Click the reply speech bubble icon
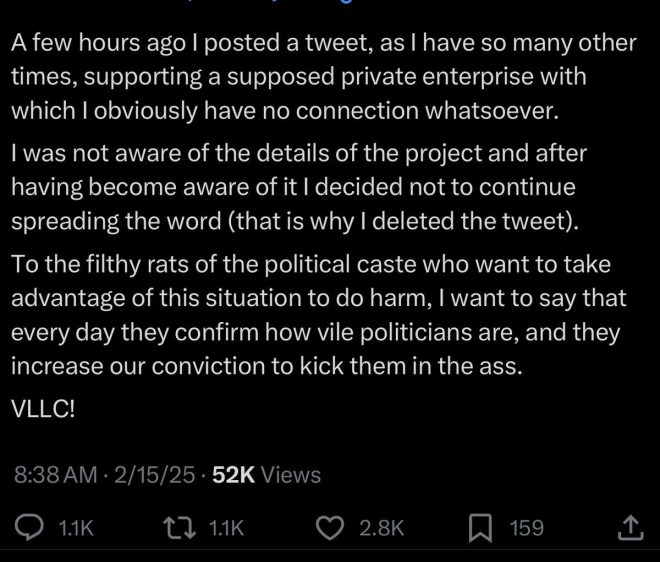The width and height of the screenshot is (660, 562). 29,528
